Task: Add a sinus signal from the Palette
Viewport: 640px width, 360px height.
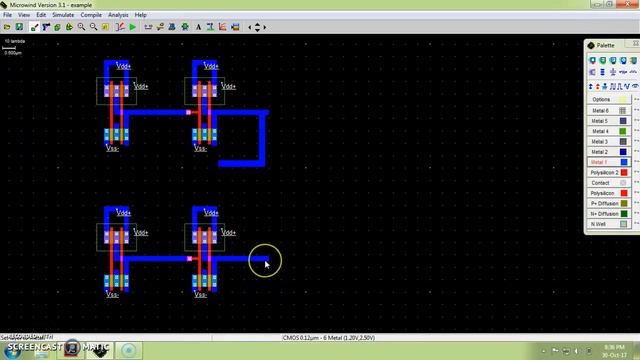Action: (627, 87)
